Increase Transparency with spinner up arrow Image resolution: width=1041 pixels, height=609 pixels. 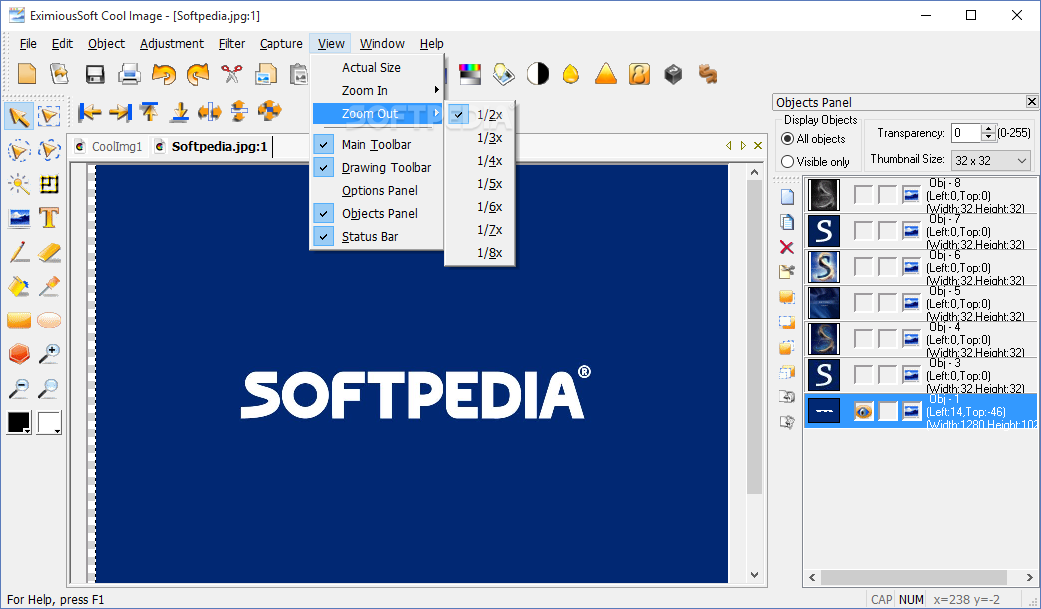click(x=989, y=128)
